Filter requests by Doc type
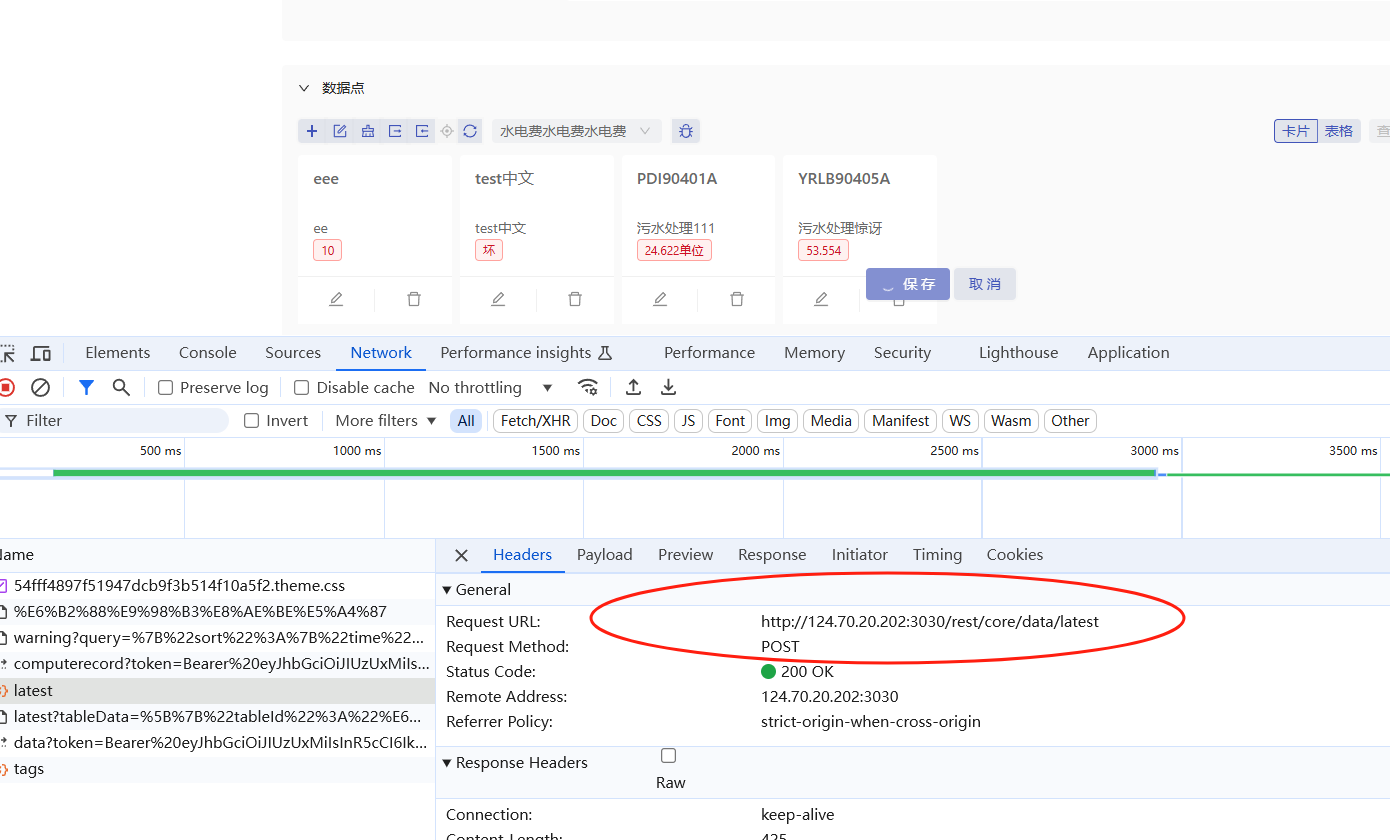This screenshot has width=1390, height=840. click(603, 421)
